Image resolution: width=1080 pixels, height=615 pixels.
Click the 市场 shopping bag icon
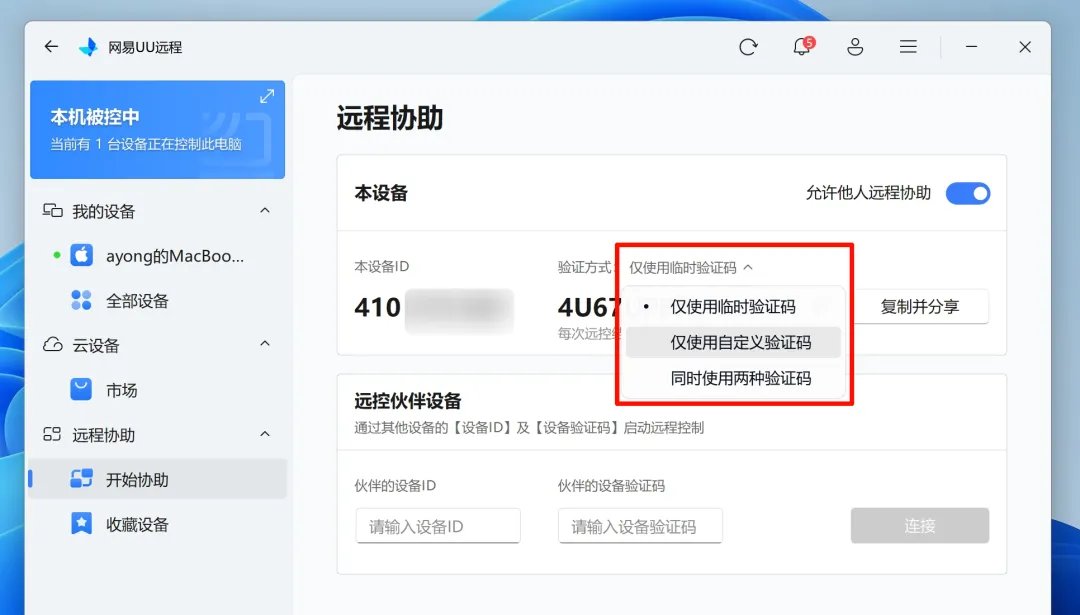(81, 389)
